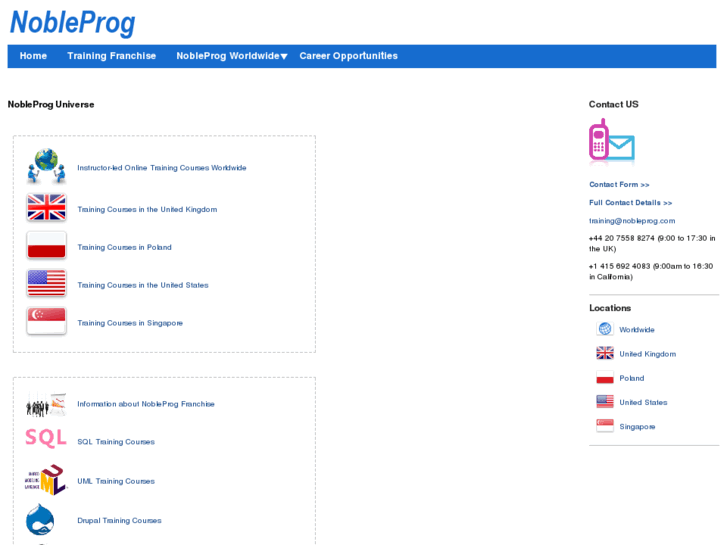Screen dimensions: 727x545
Task: Open Training Courses in the United Kingdom
Action: coord(147,209)
